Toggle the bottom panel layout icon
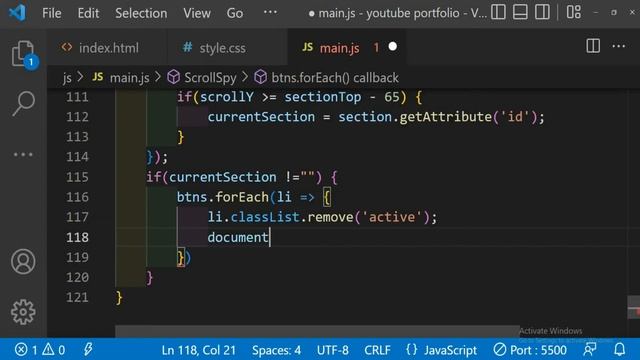Image resolution: width=640 pixels, height=360 pixels. [x=520, y=12]
